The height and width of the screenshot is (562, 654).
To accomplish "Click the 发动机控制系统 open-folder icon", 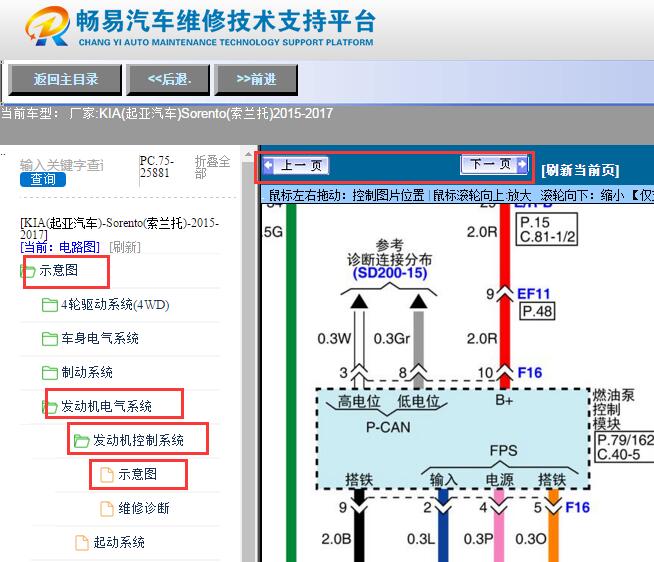I will tap(81, 440).
